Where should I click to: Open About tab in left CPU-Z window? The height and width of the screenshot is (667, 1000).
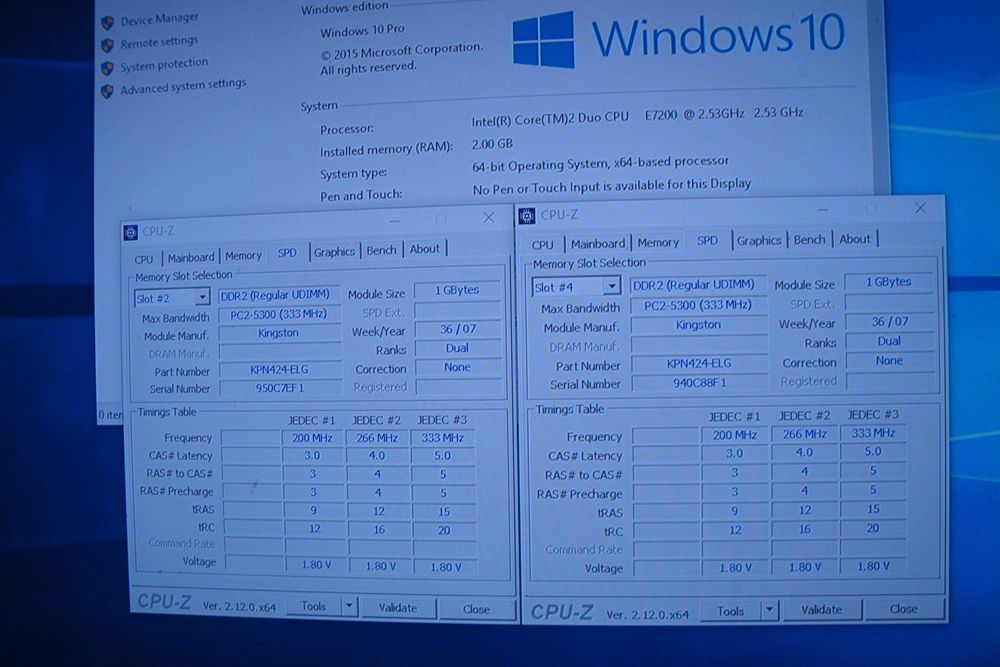point(424,249)
